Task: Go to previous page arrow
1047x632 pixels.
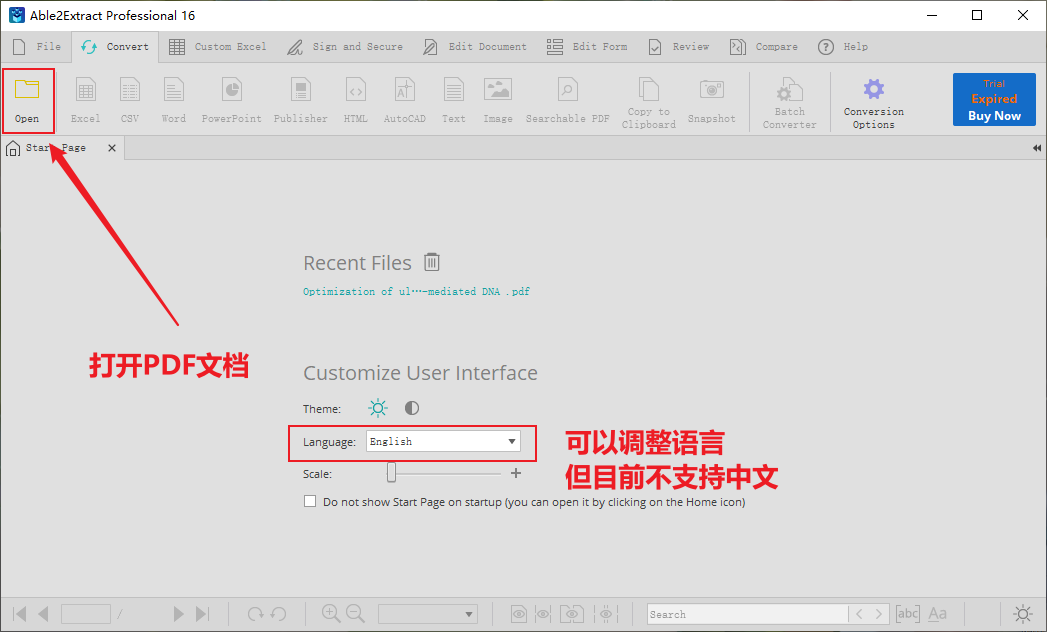Action: (x=43, y=614)
